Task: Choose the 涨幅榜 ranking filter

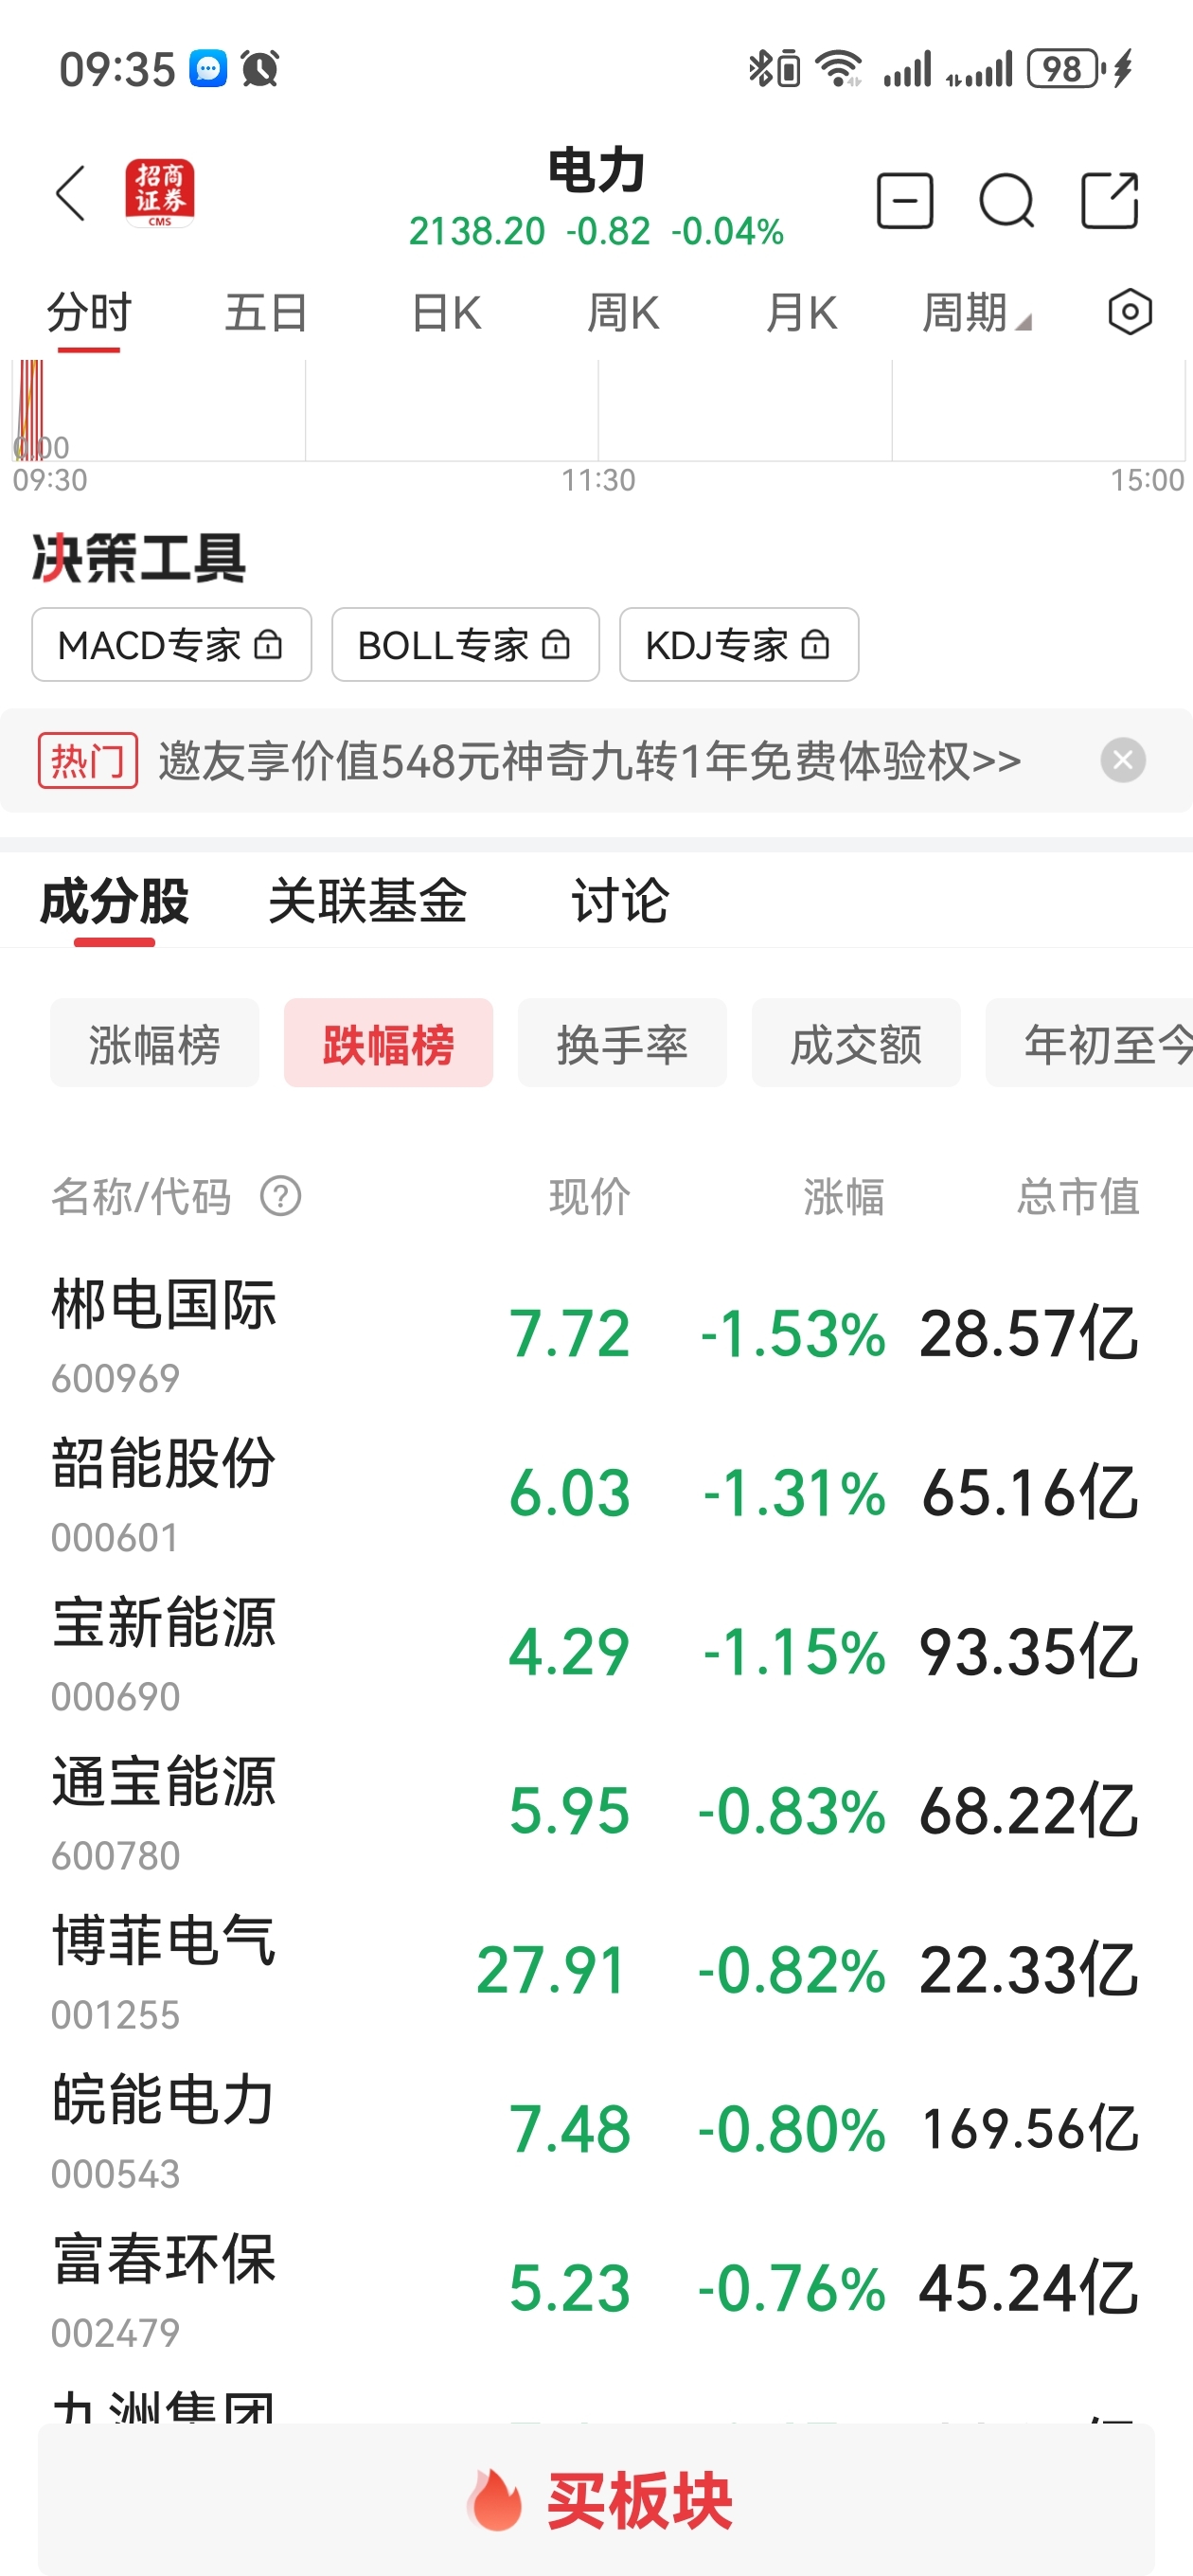Action: [x=155, y=1043]
